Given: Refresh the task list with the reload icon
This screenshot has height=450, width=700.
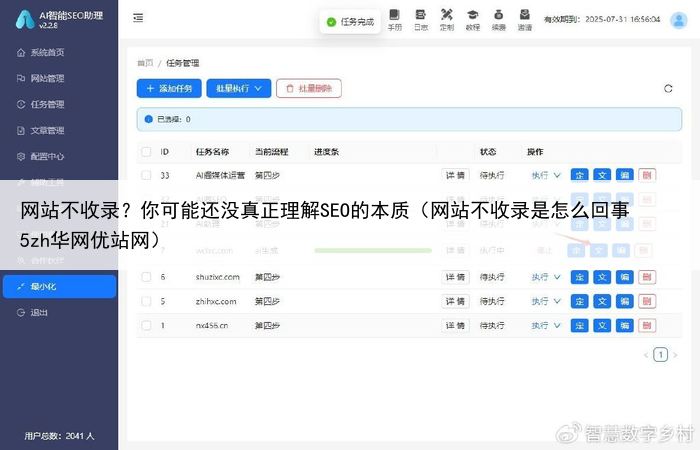Looking at the screenshot, I should click(668, 89).
